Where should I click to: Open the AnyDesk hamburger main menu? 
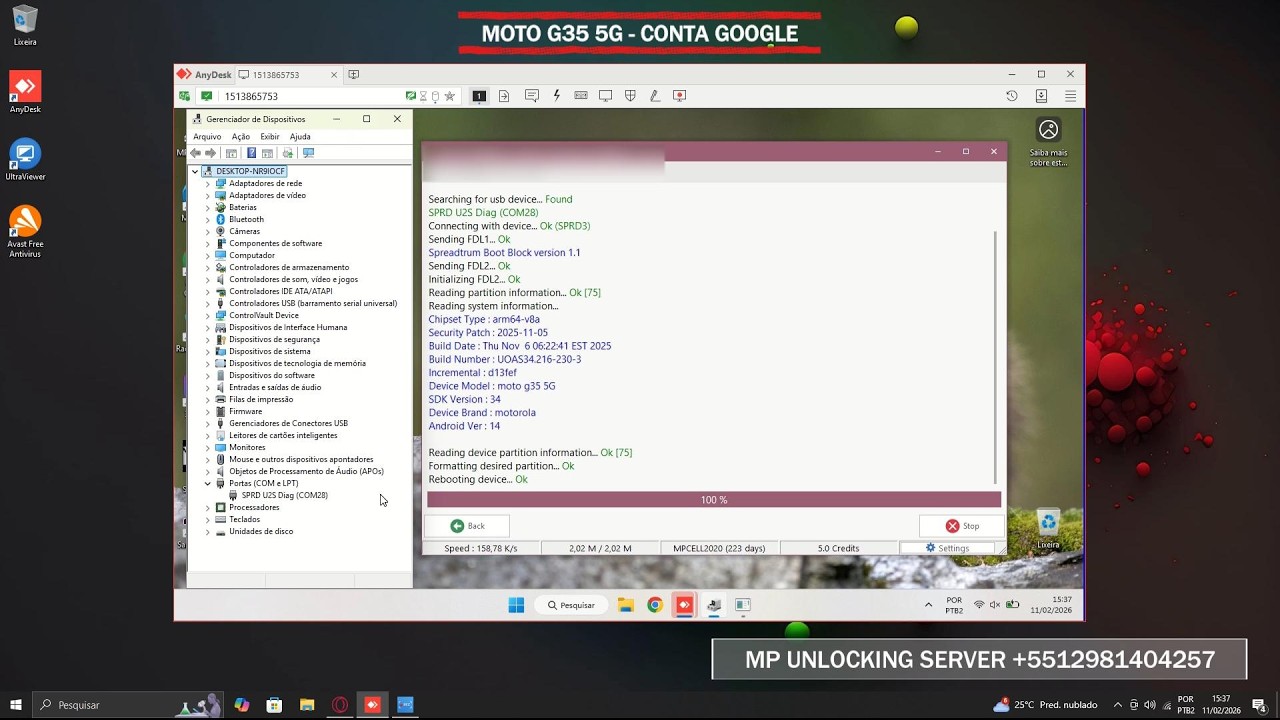click(x=1071, y=96)
